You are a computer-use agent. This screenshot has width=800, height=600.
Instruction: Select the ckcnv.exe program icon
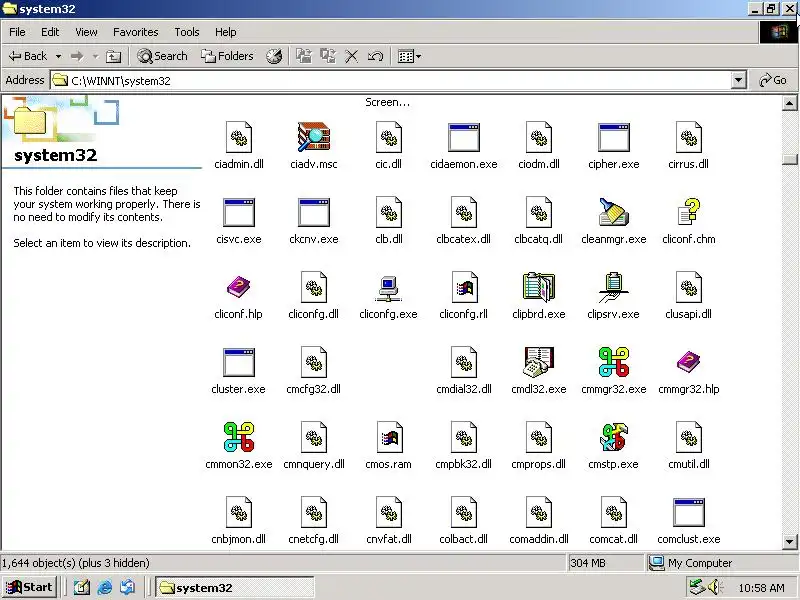(314, 212)
